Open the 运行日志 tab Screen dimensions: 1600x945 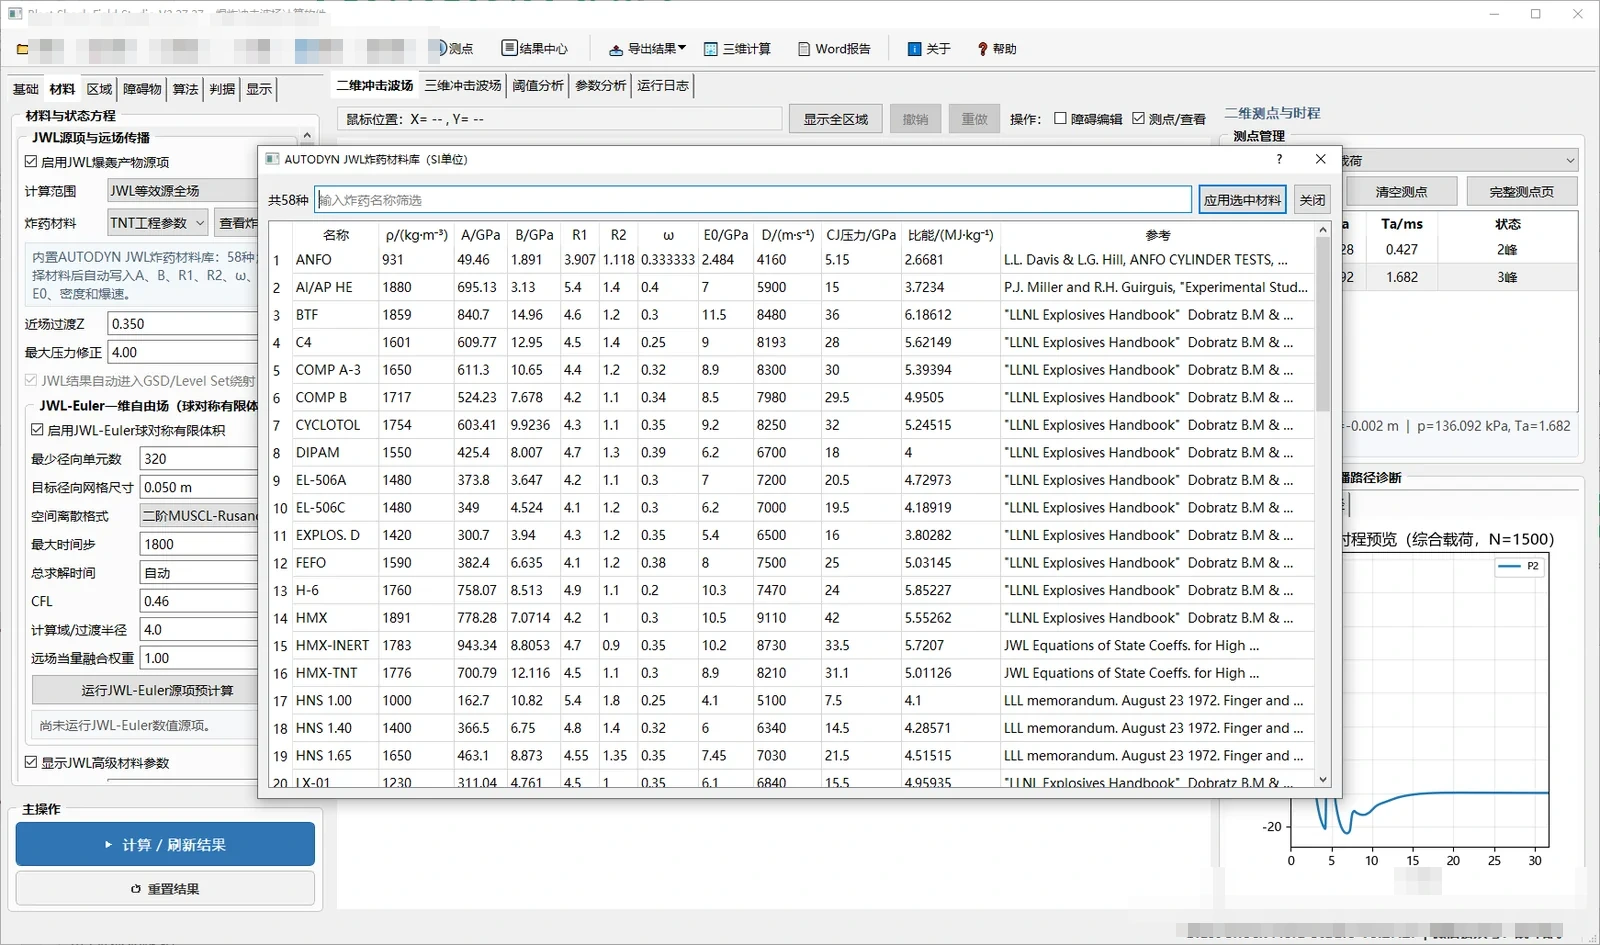click(663, 86)
